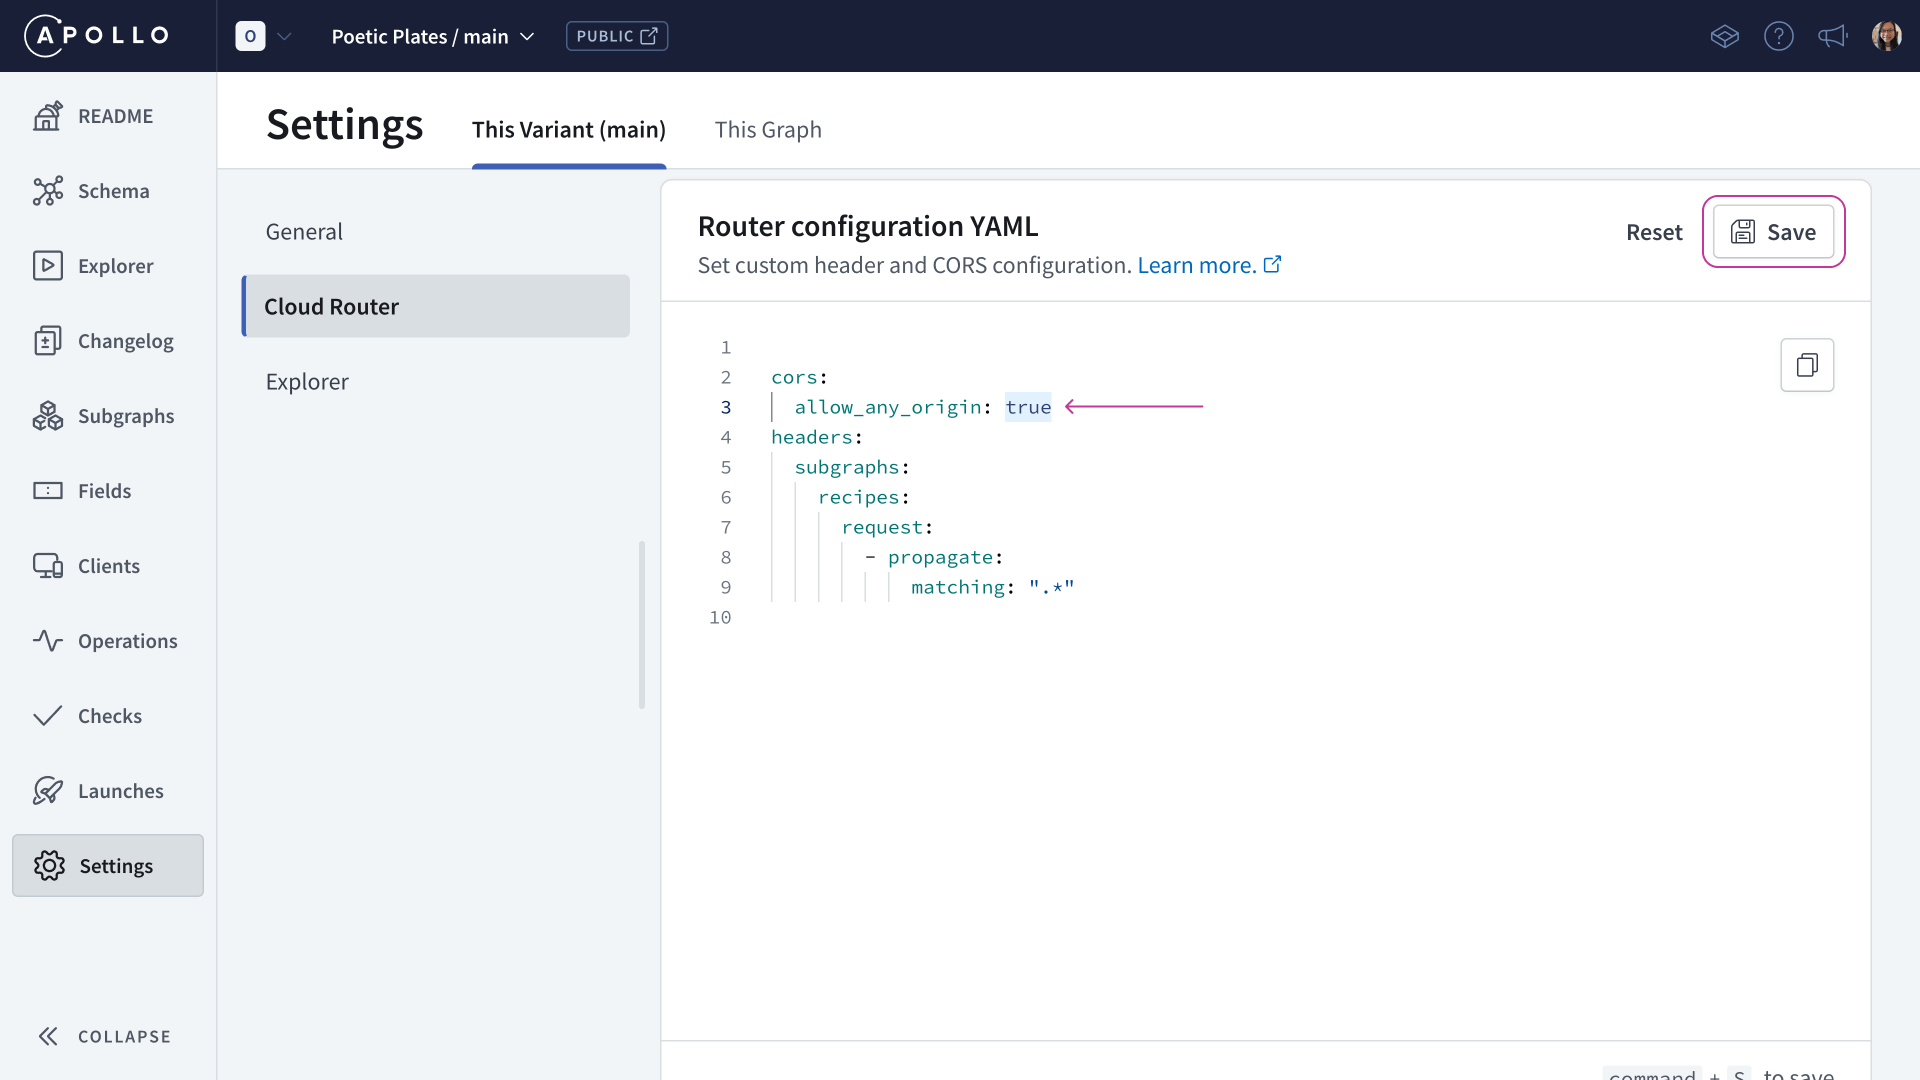
Task: Save the Router configuration YAML
Action: [x=1772, y=231]
